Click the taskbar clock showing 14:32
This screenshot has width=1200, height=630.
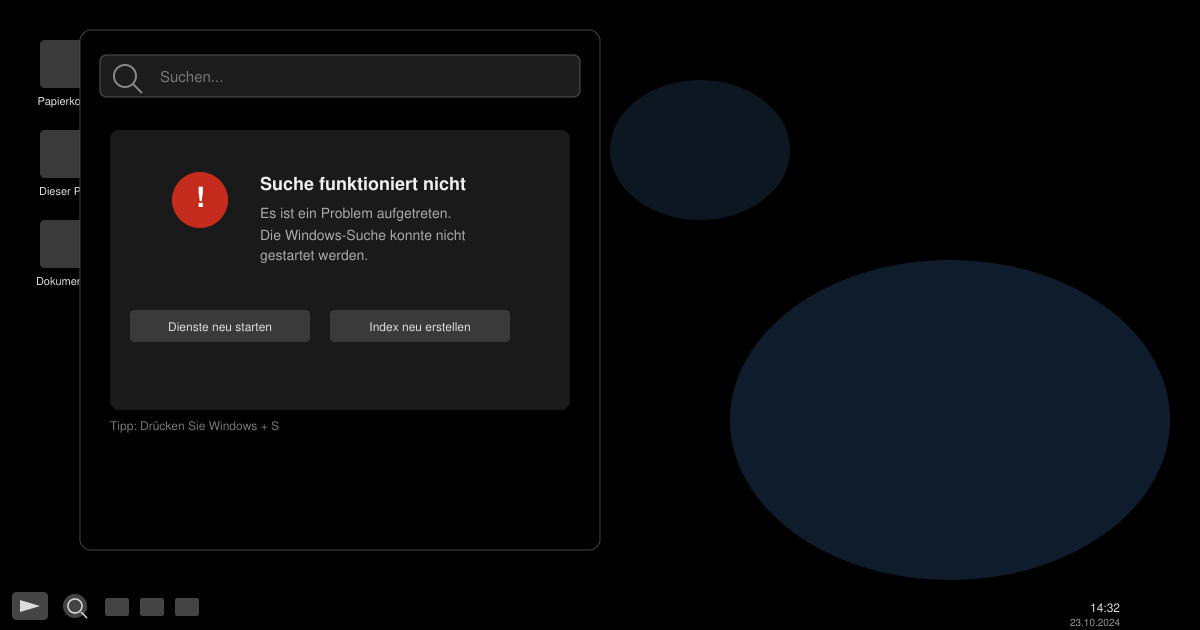pyautogui.click(x=1105, y=608)
